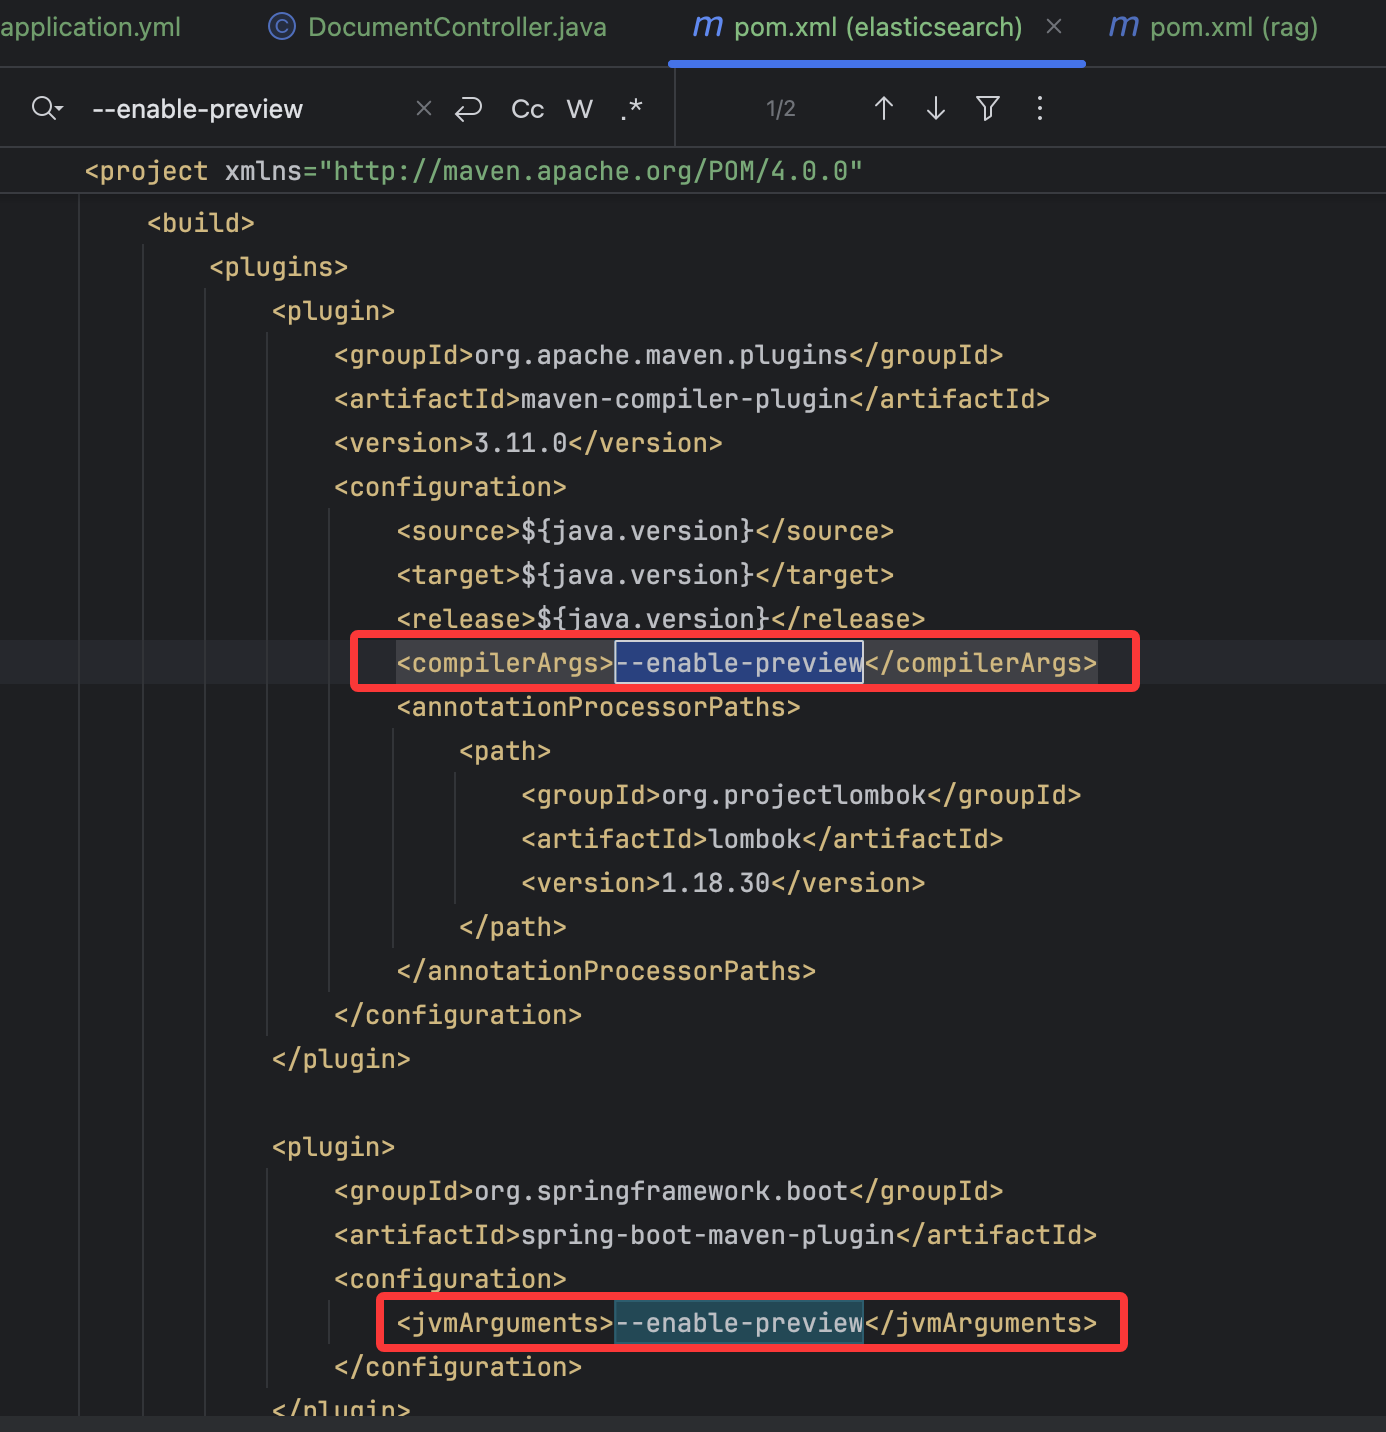This screenshot has height=1432, width=1386.
Task: Open more search options menu
Action: tap(1040, 108)
